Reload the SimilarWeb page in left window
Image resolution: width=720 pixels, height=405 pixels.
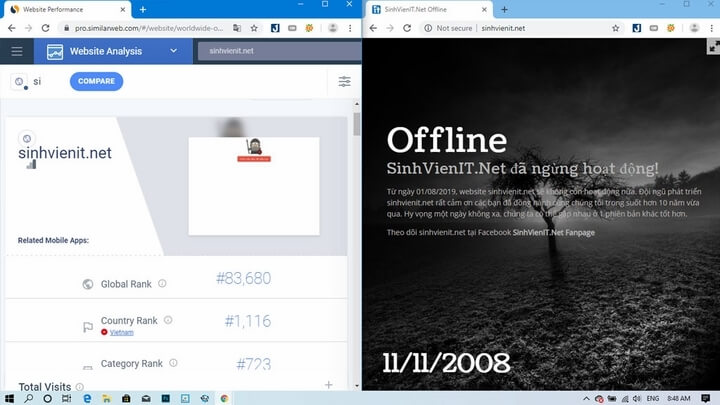click(45, 28)
